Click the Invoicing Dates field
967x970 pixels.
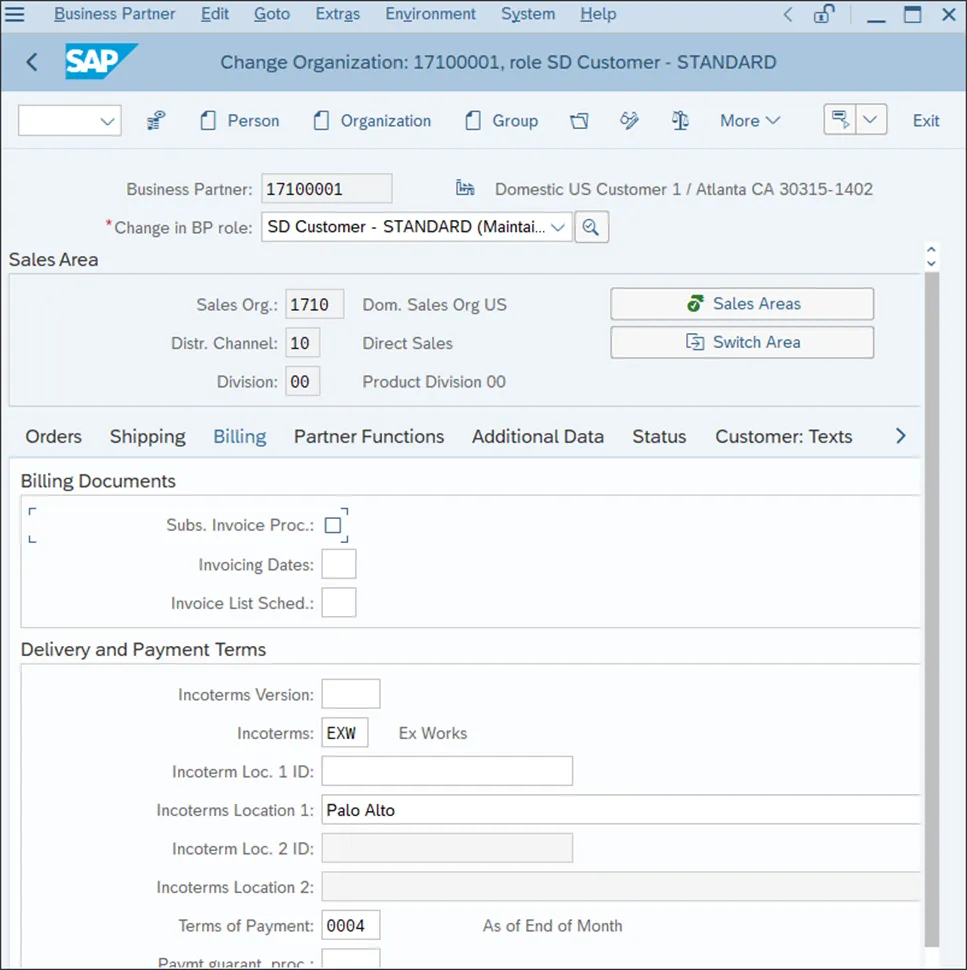tap(338, 564)
